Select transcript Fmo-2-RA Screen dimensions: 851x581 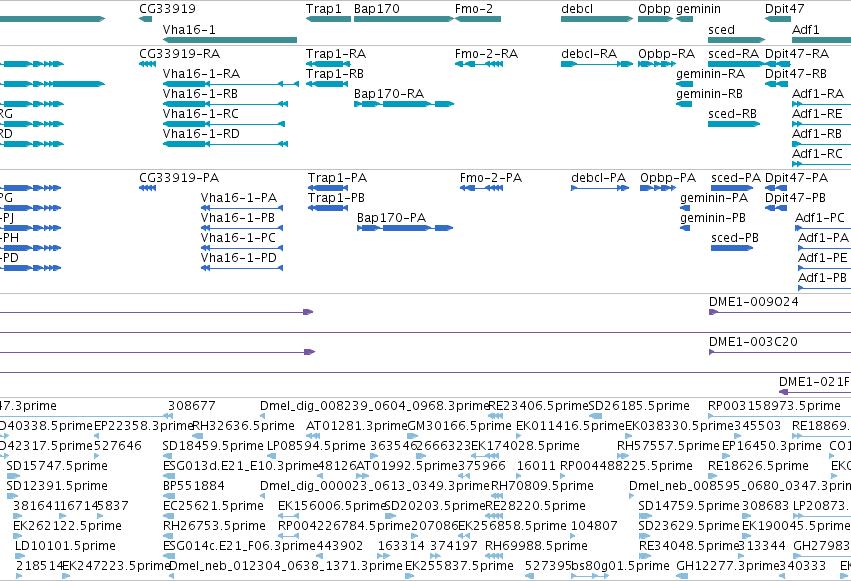[x=479, y=64]
